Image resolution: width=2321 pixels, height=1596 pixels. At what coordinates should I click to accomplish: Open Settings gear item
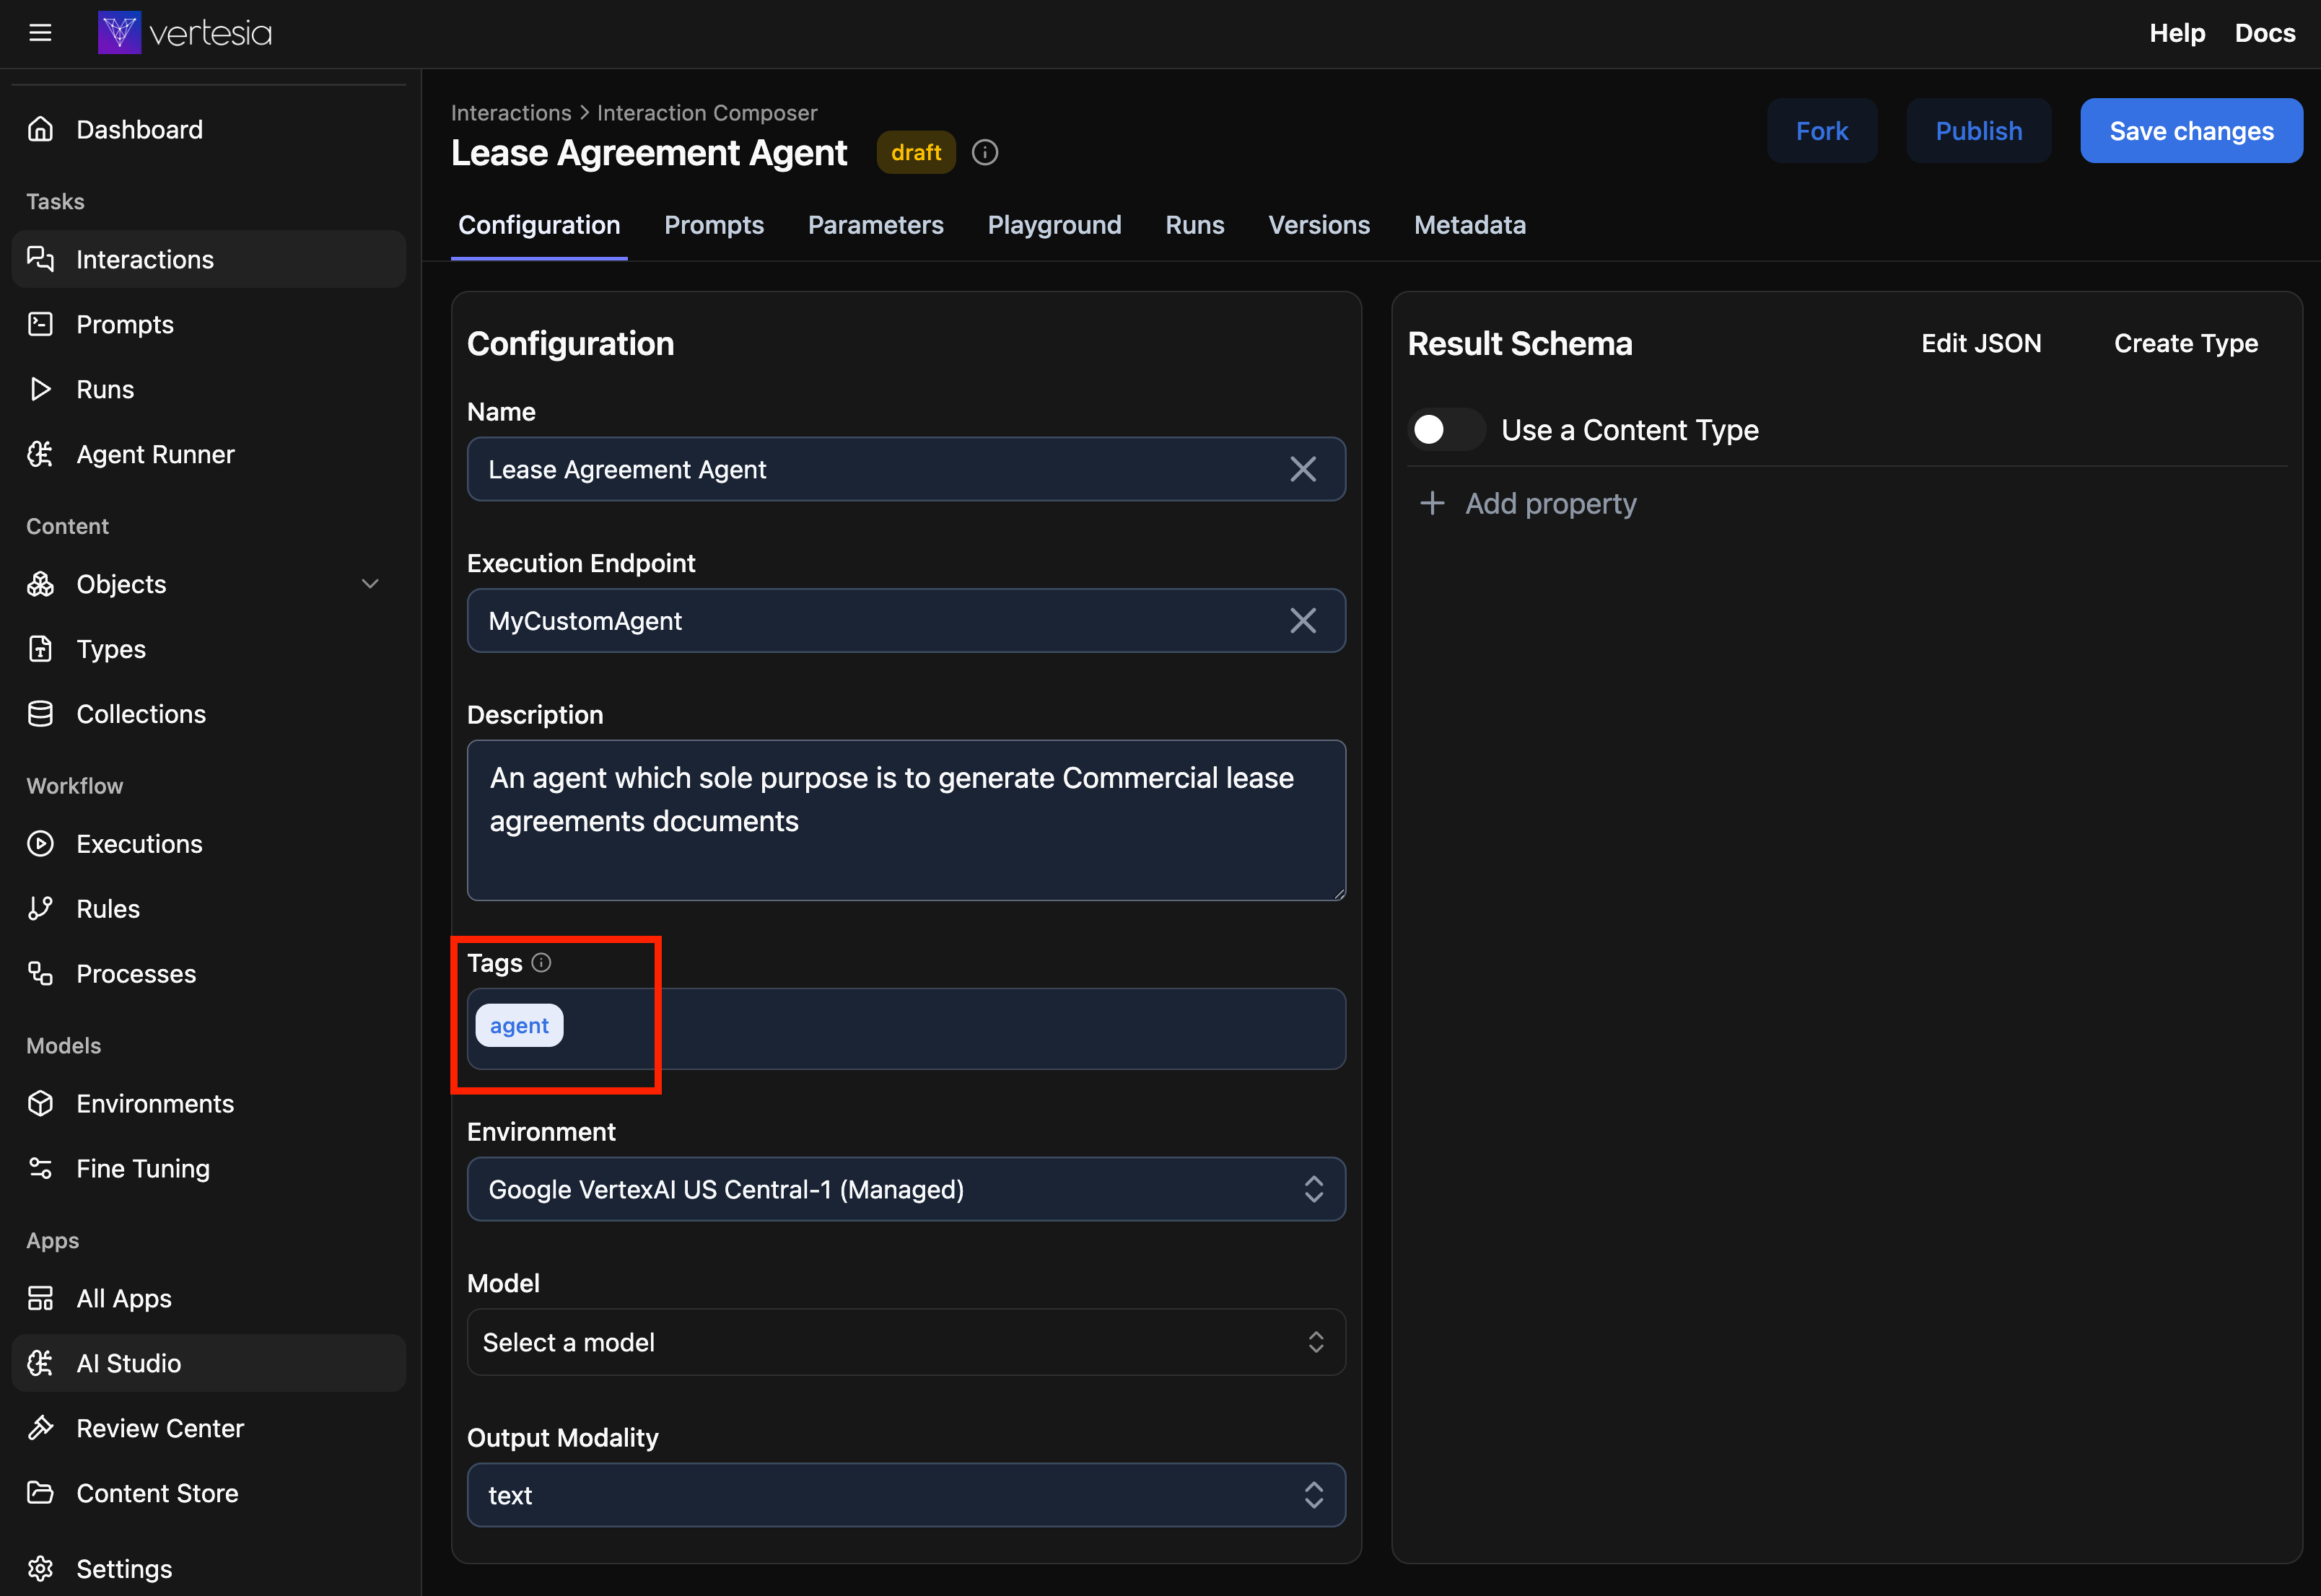(x=208, y=1568)
